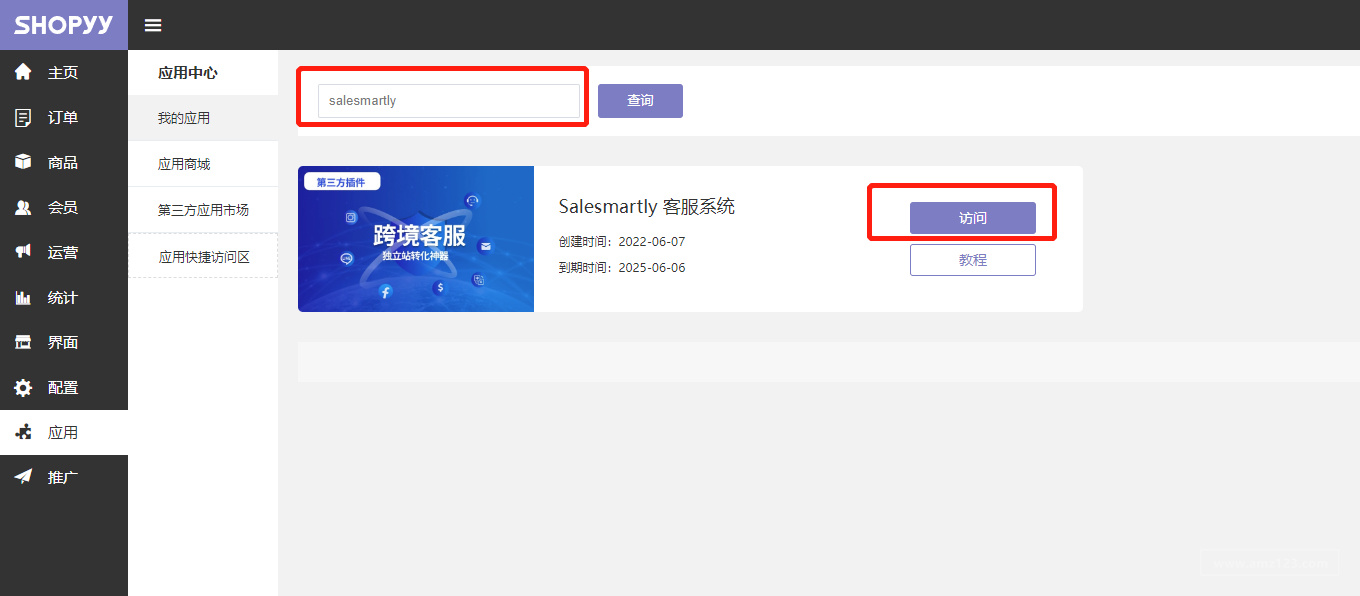Viewport: 1360px width, 596px height.
Task: Open the 主页 sidebar menu
Action: 64,72
